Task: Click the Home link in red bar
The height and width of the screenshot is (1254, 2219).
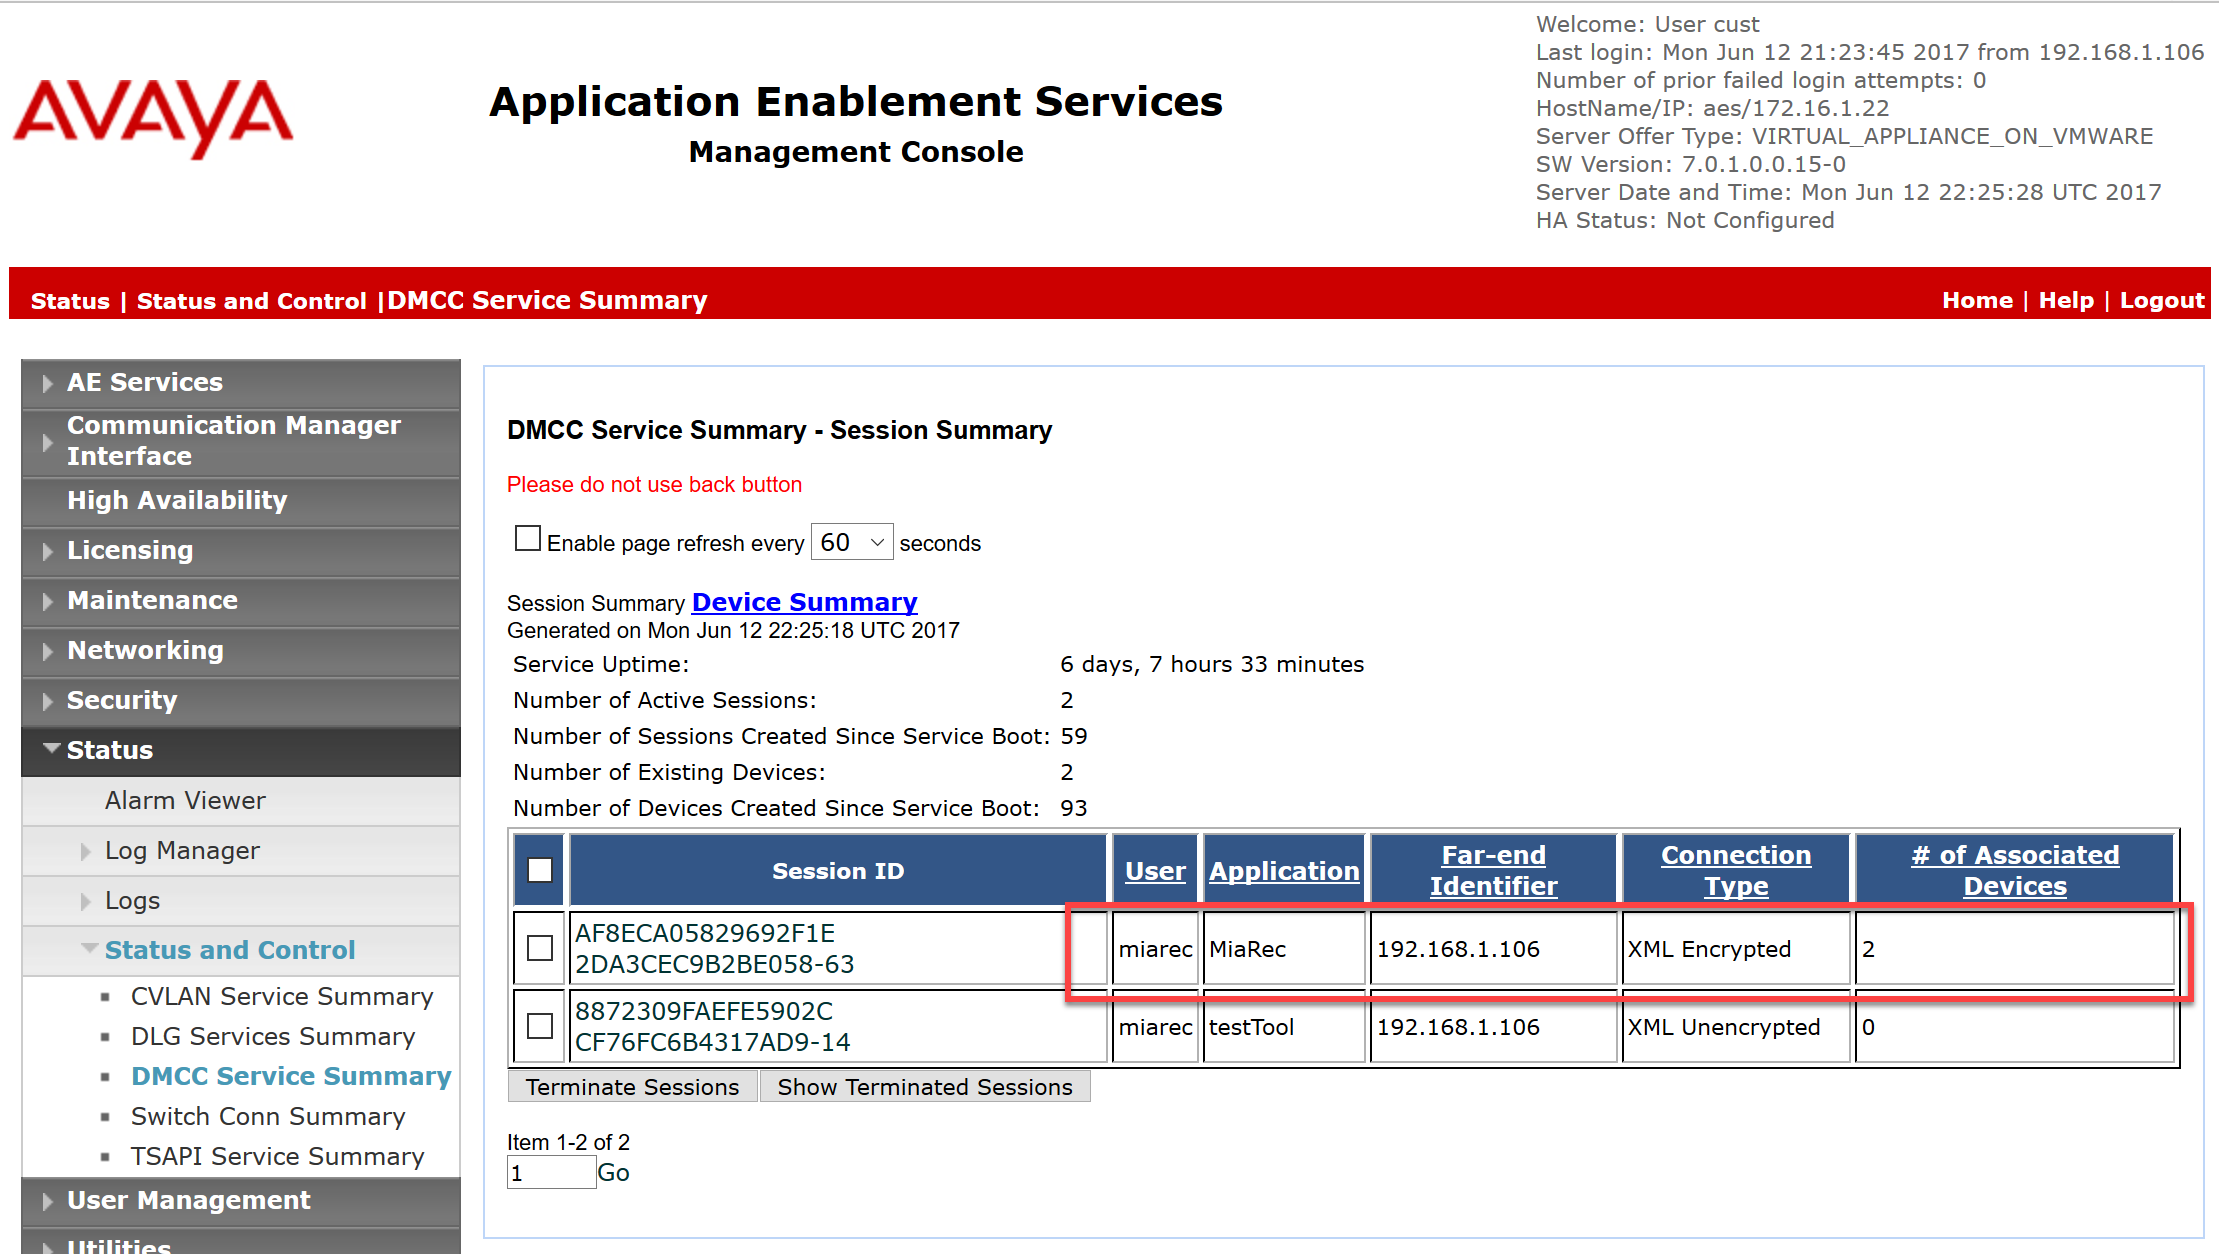Action: click(x=1977, y=301)
